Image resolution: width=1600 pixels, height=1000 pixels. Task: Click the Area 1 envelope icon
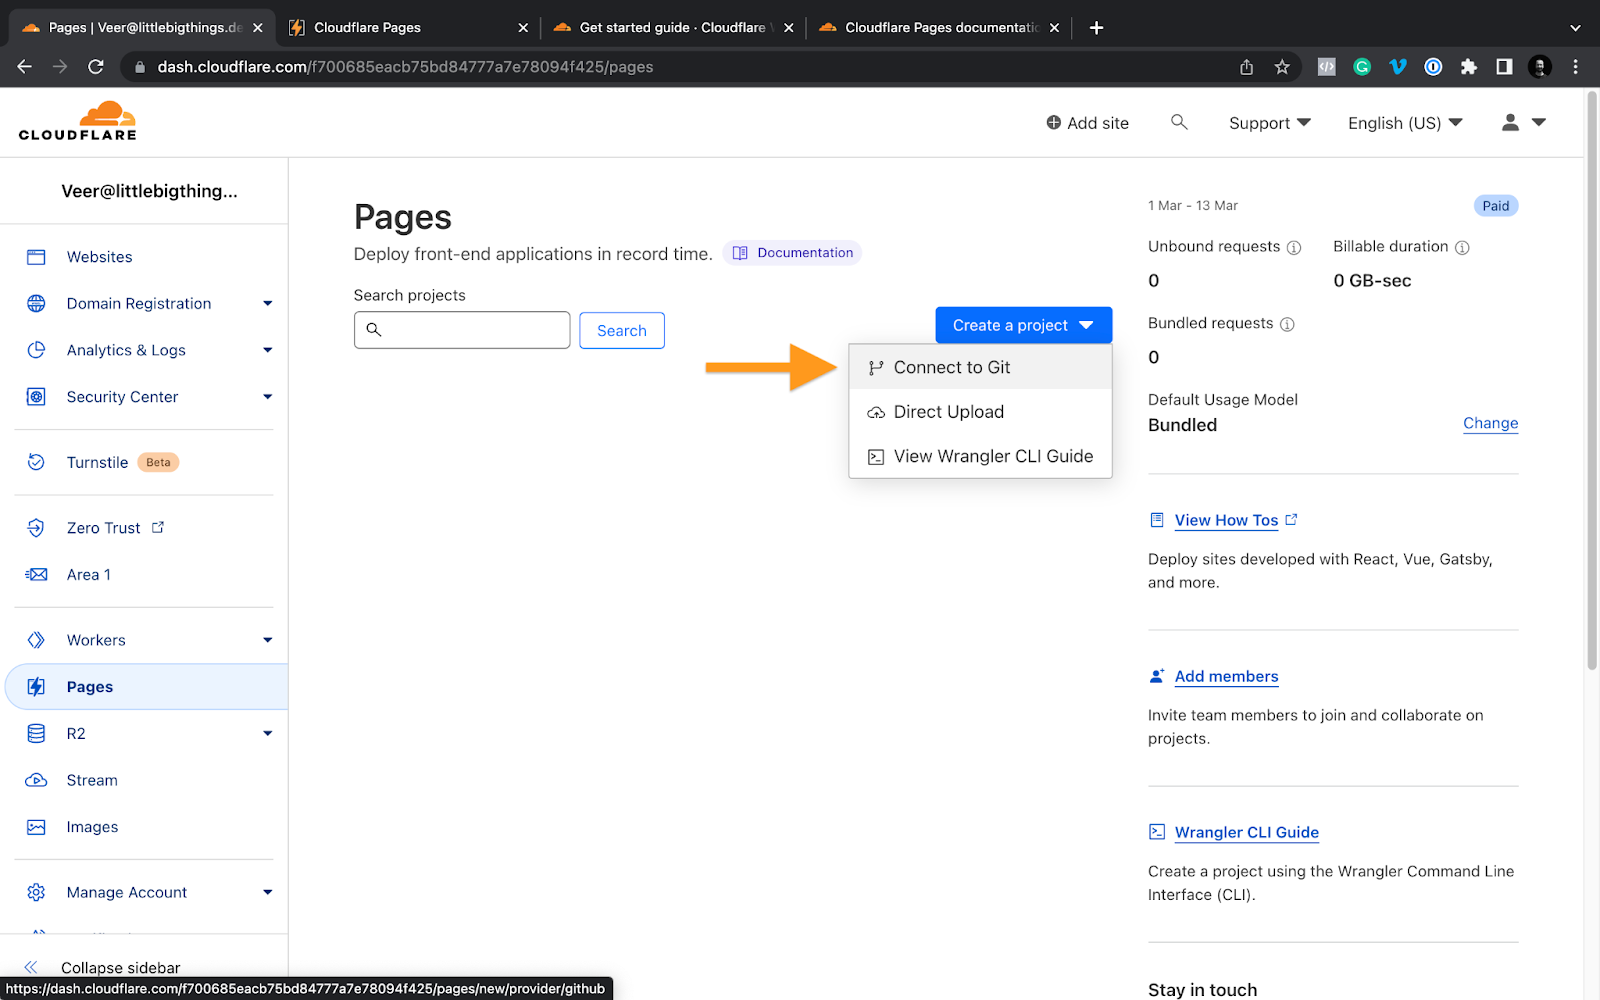coord(36,575)
